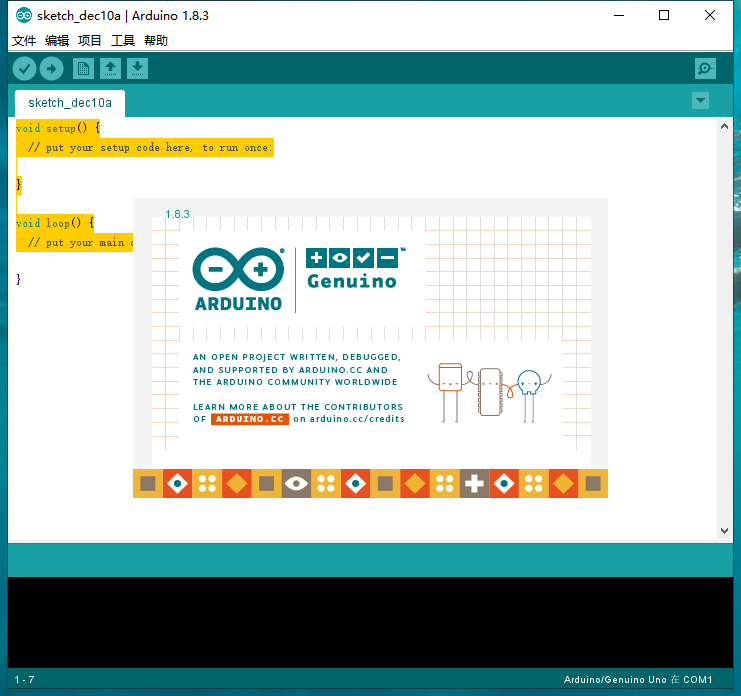Open the 帮助 menu

(x=156, y=41)
